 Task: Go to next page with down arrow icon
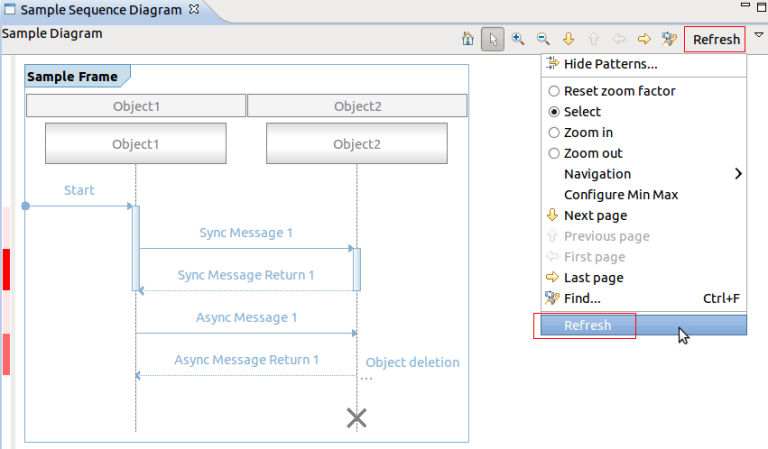[568, 39]
